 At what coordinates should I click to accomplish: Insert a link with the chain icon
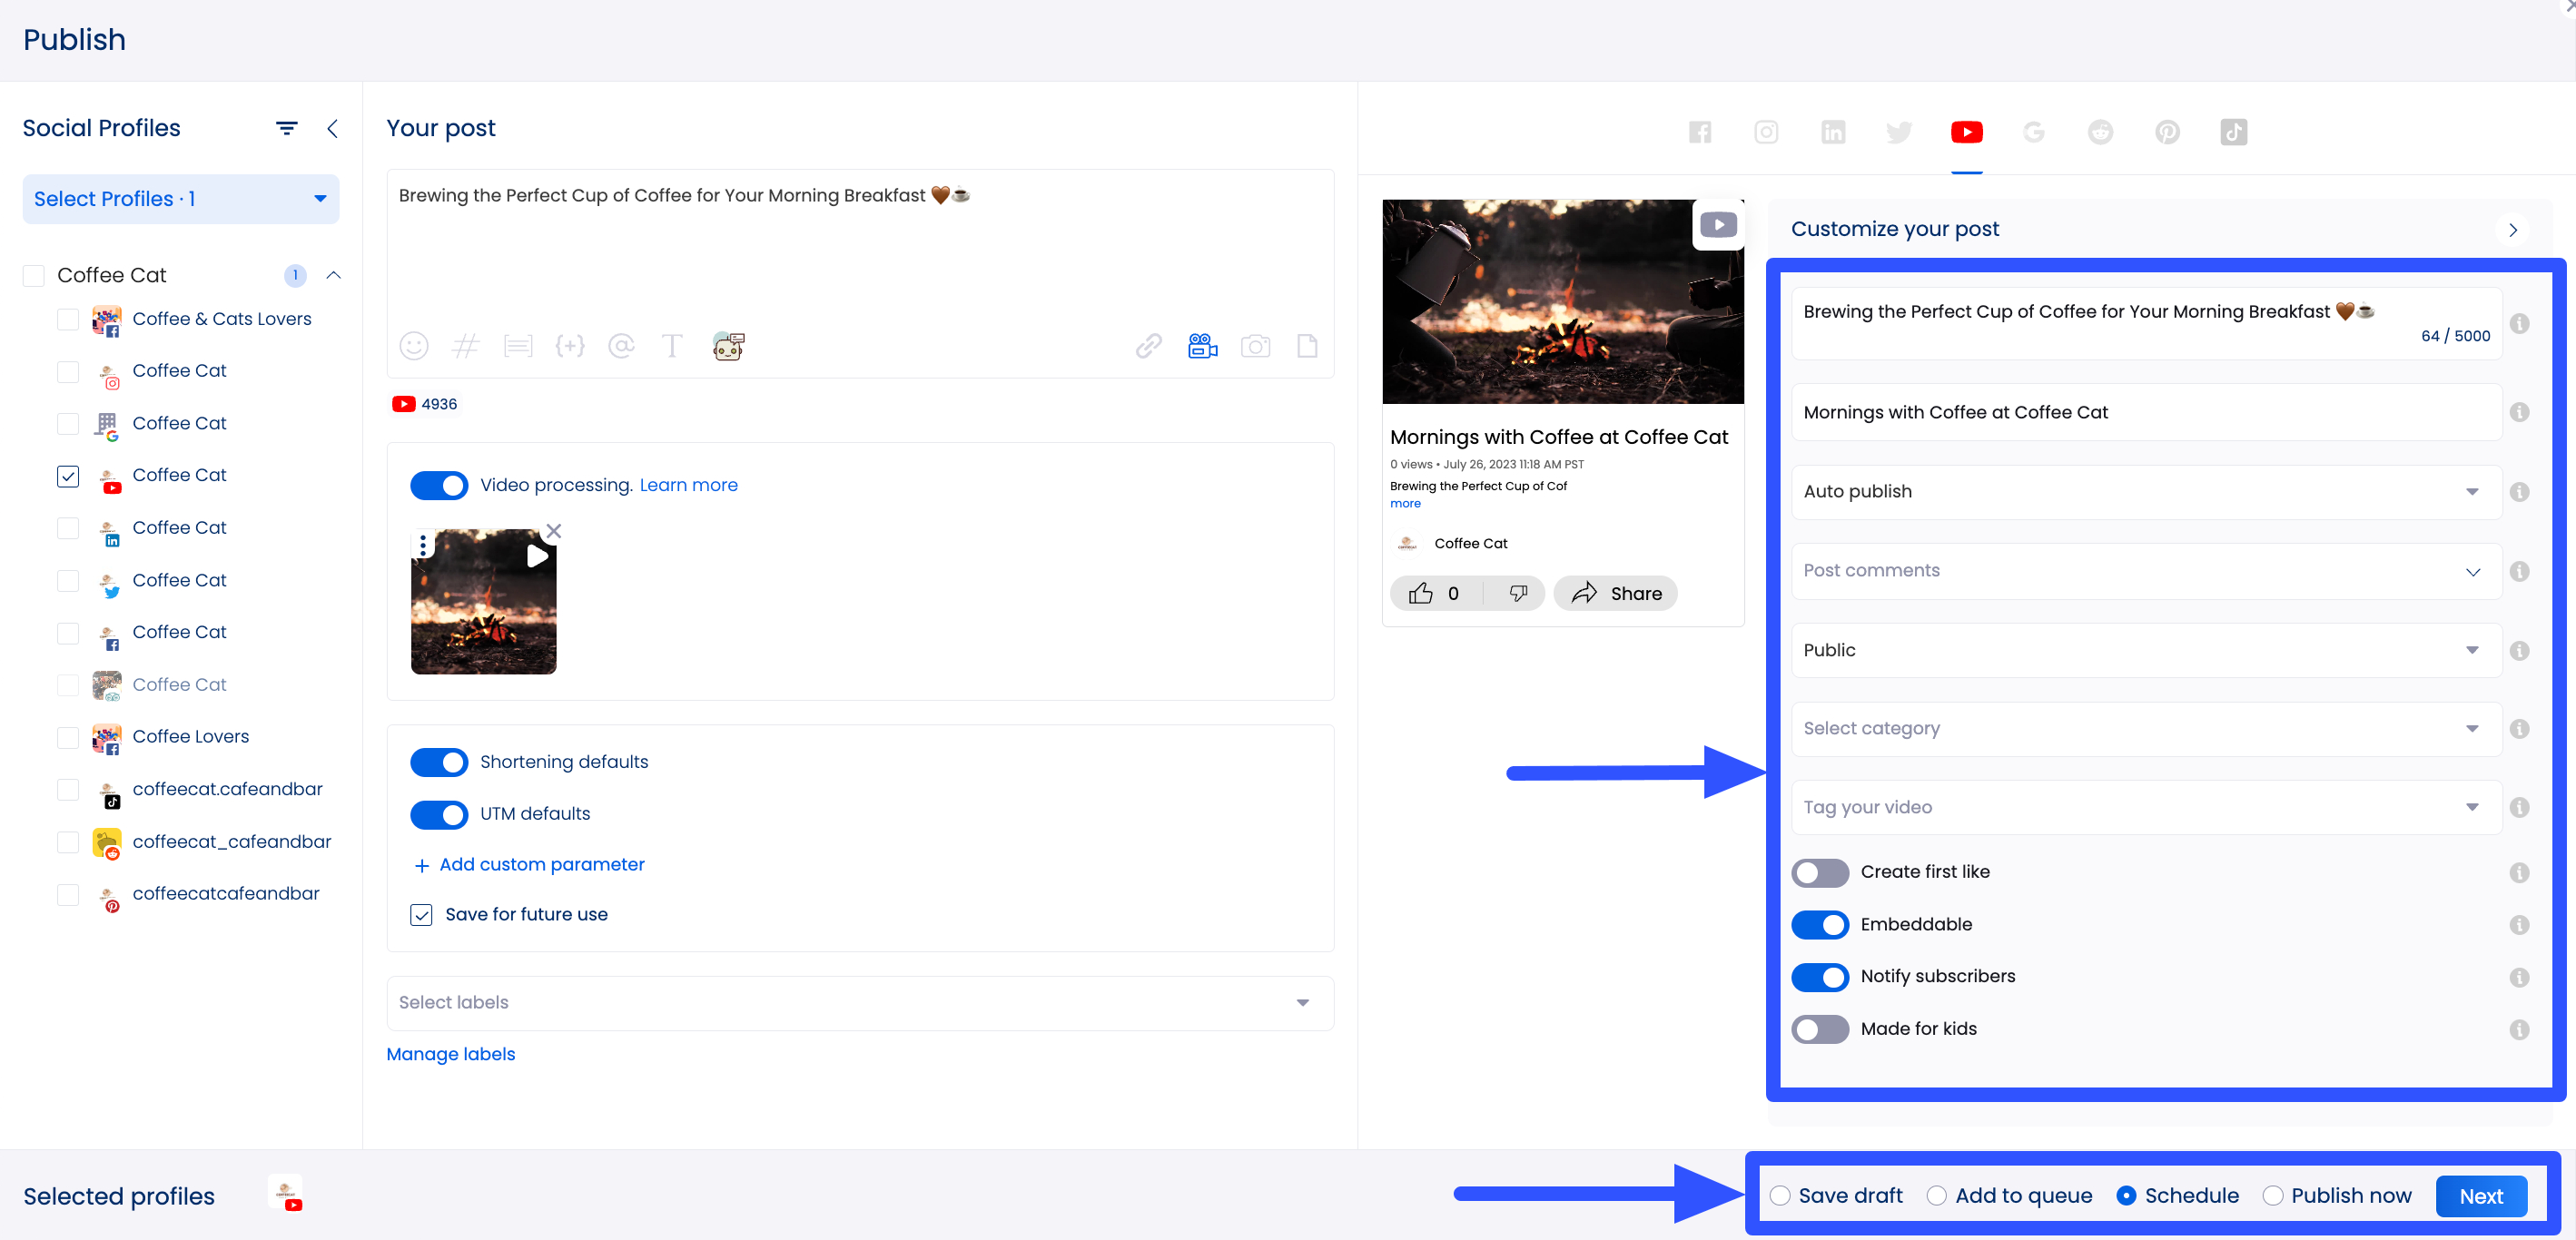click(x=1148, y=346)
